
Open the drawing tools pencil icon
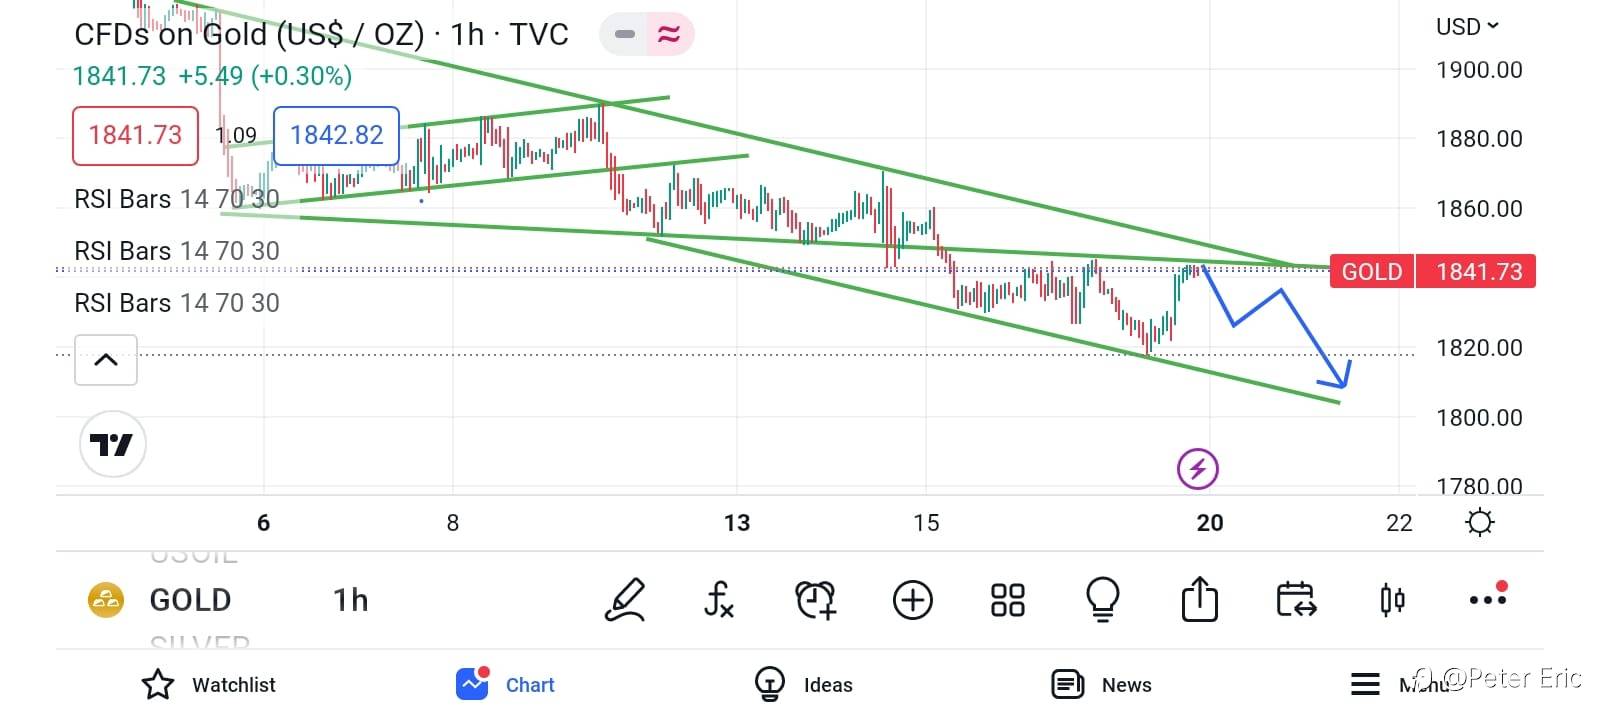coord(625,600)
